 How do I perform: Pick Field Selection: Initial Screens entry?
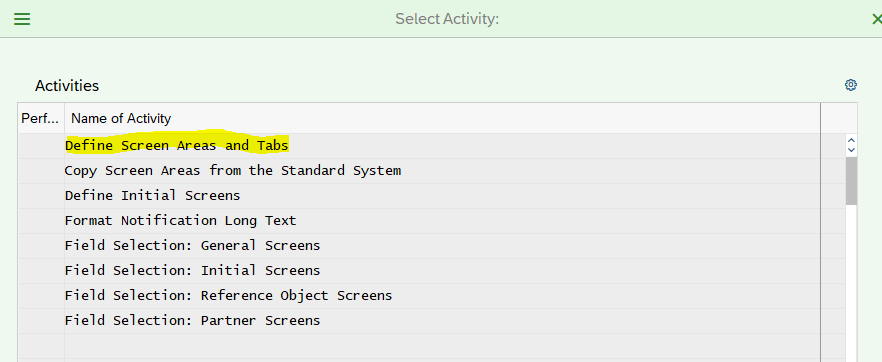[192, 270]
